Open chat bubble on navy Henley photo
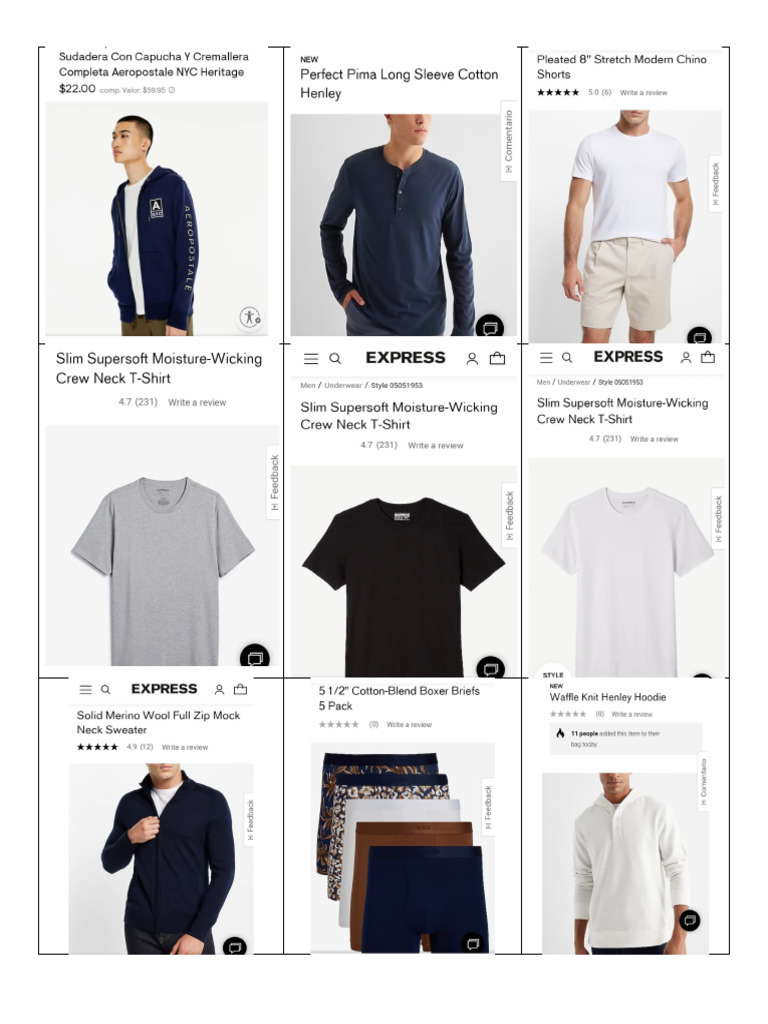This screenshot has width=768, height=1024. 490,326
